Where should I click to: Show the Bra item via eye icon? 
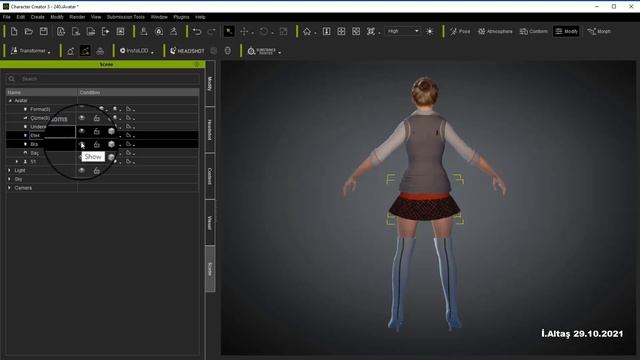click(82, 144)
